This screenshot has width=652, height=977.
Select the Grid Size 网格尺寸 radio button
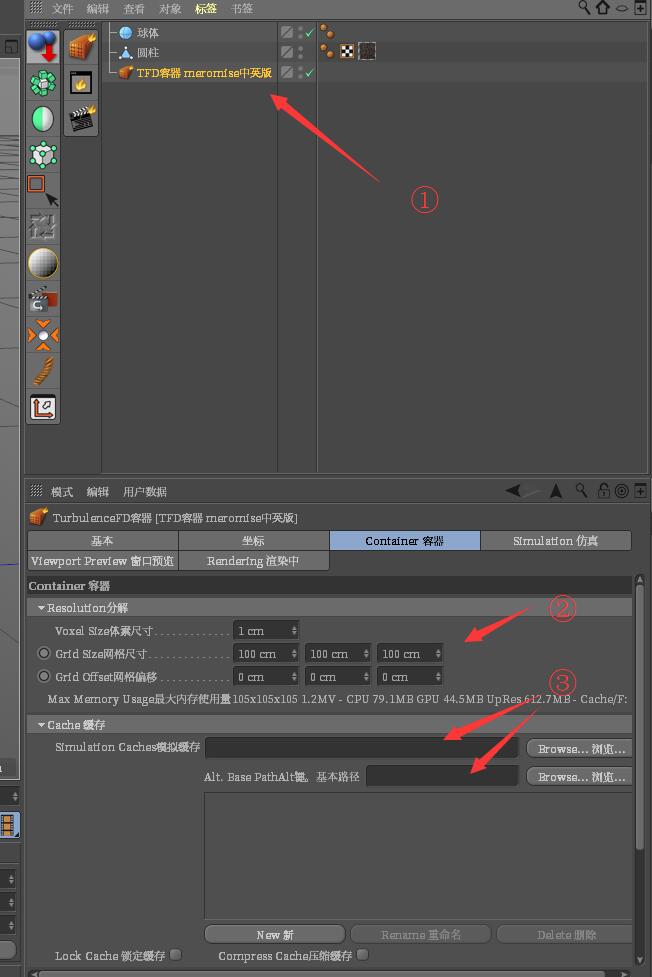pyautogui.click(x=43, y=654)
